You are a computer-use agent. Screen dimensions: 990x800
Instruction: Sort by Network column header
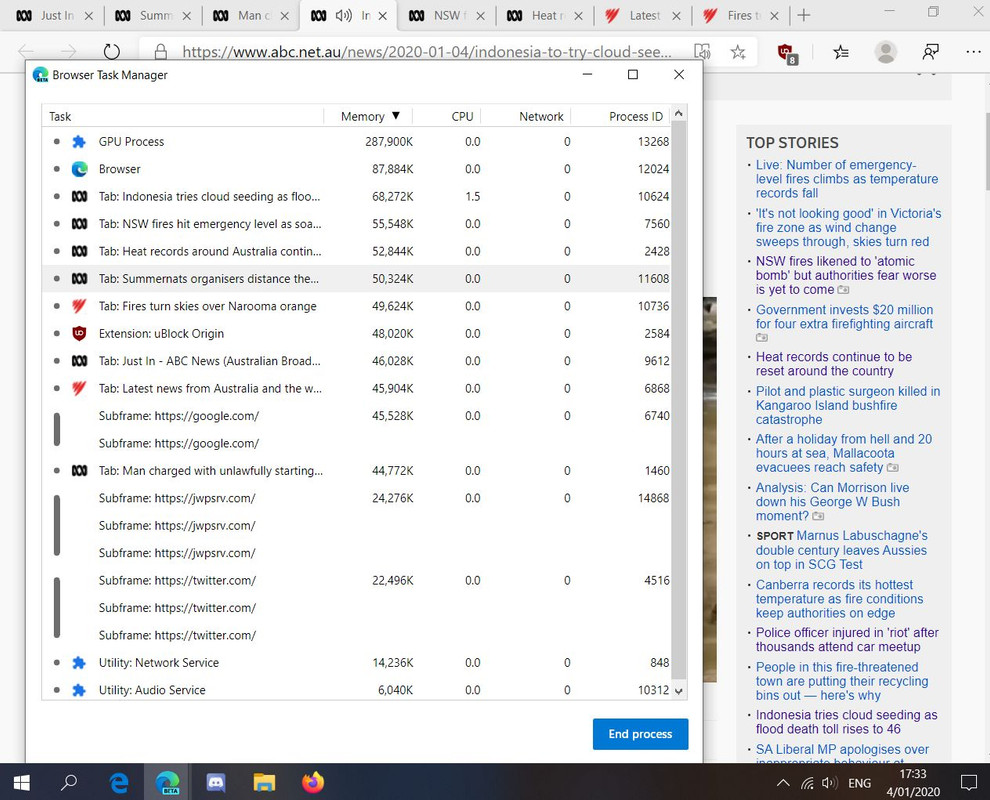click(x=541, y=116)
